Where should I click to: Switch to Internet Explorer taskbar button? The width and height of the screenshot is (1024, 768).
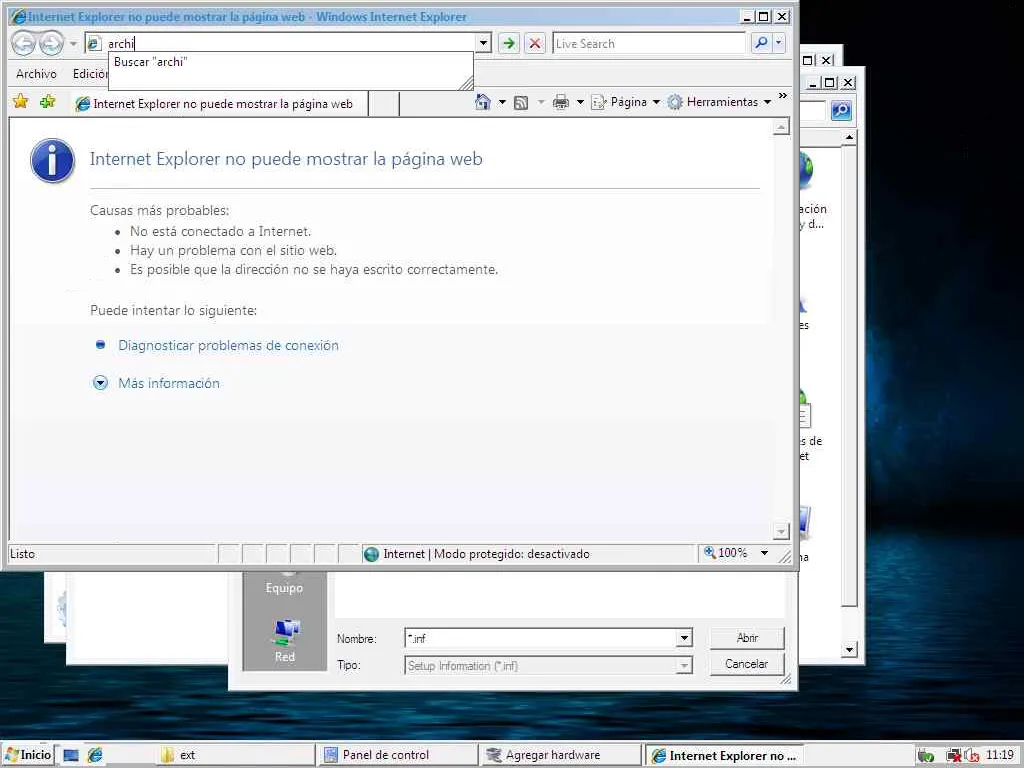[724, 756]
